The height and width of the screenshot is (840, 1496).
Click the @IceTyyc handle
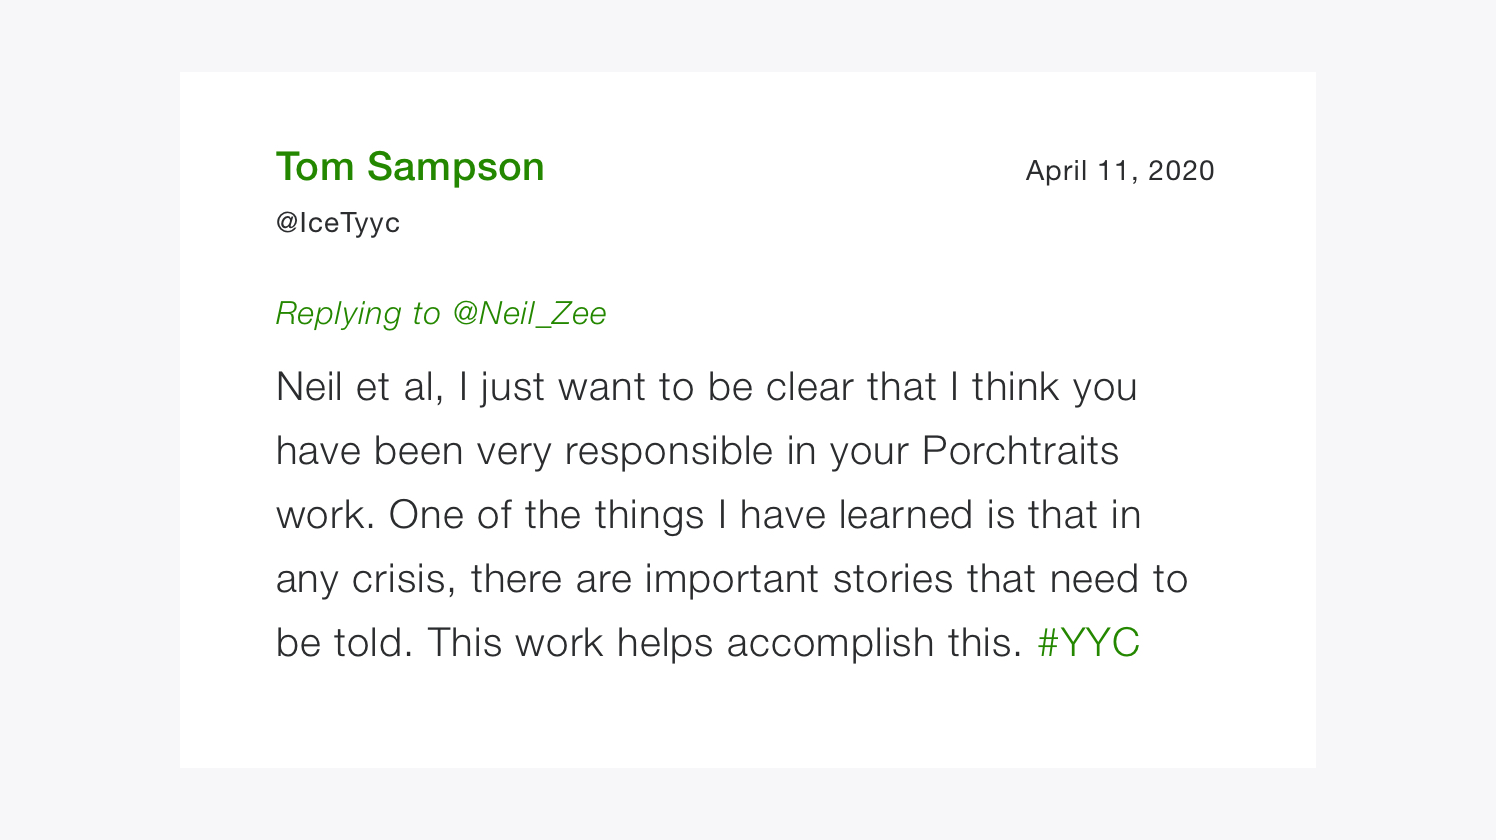[x=338, y=223]
